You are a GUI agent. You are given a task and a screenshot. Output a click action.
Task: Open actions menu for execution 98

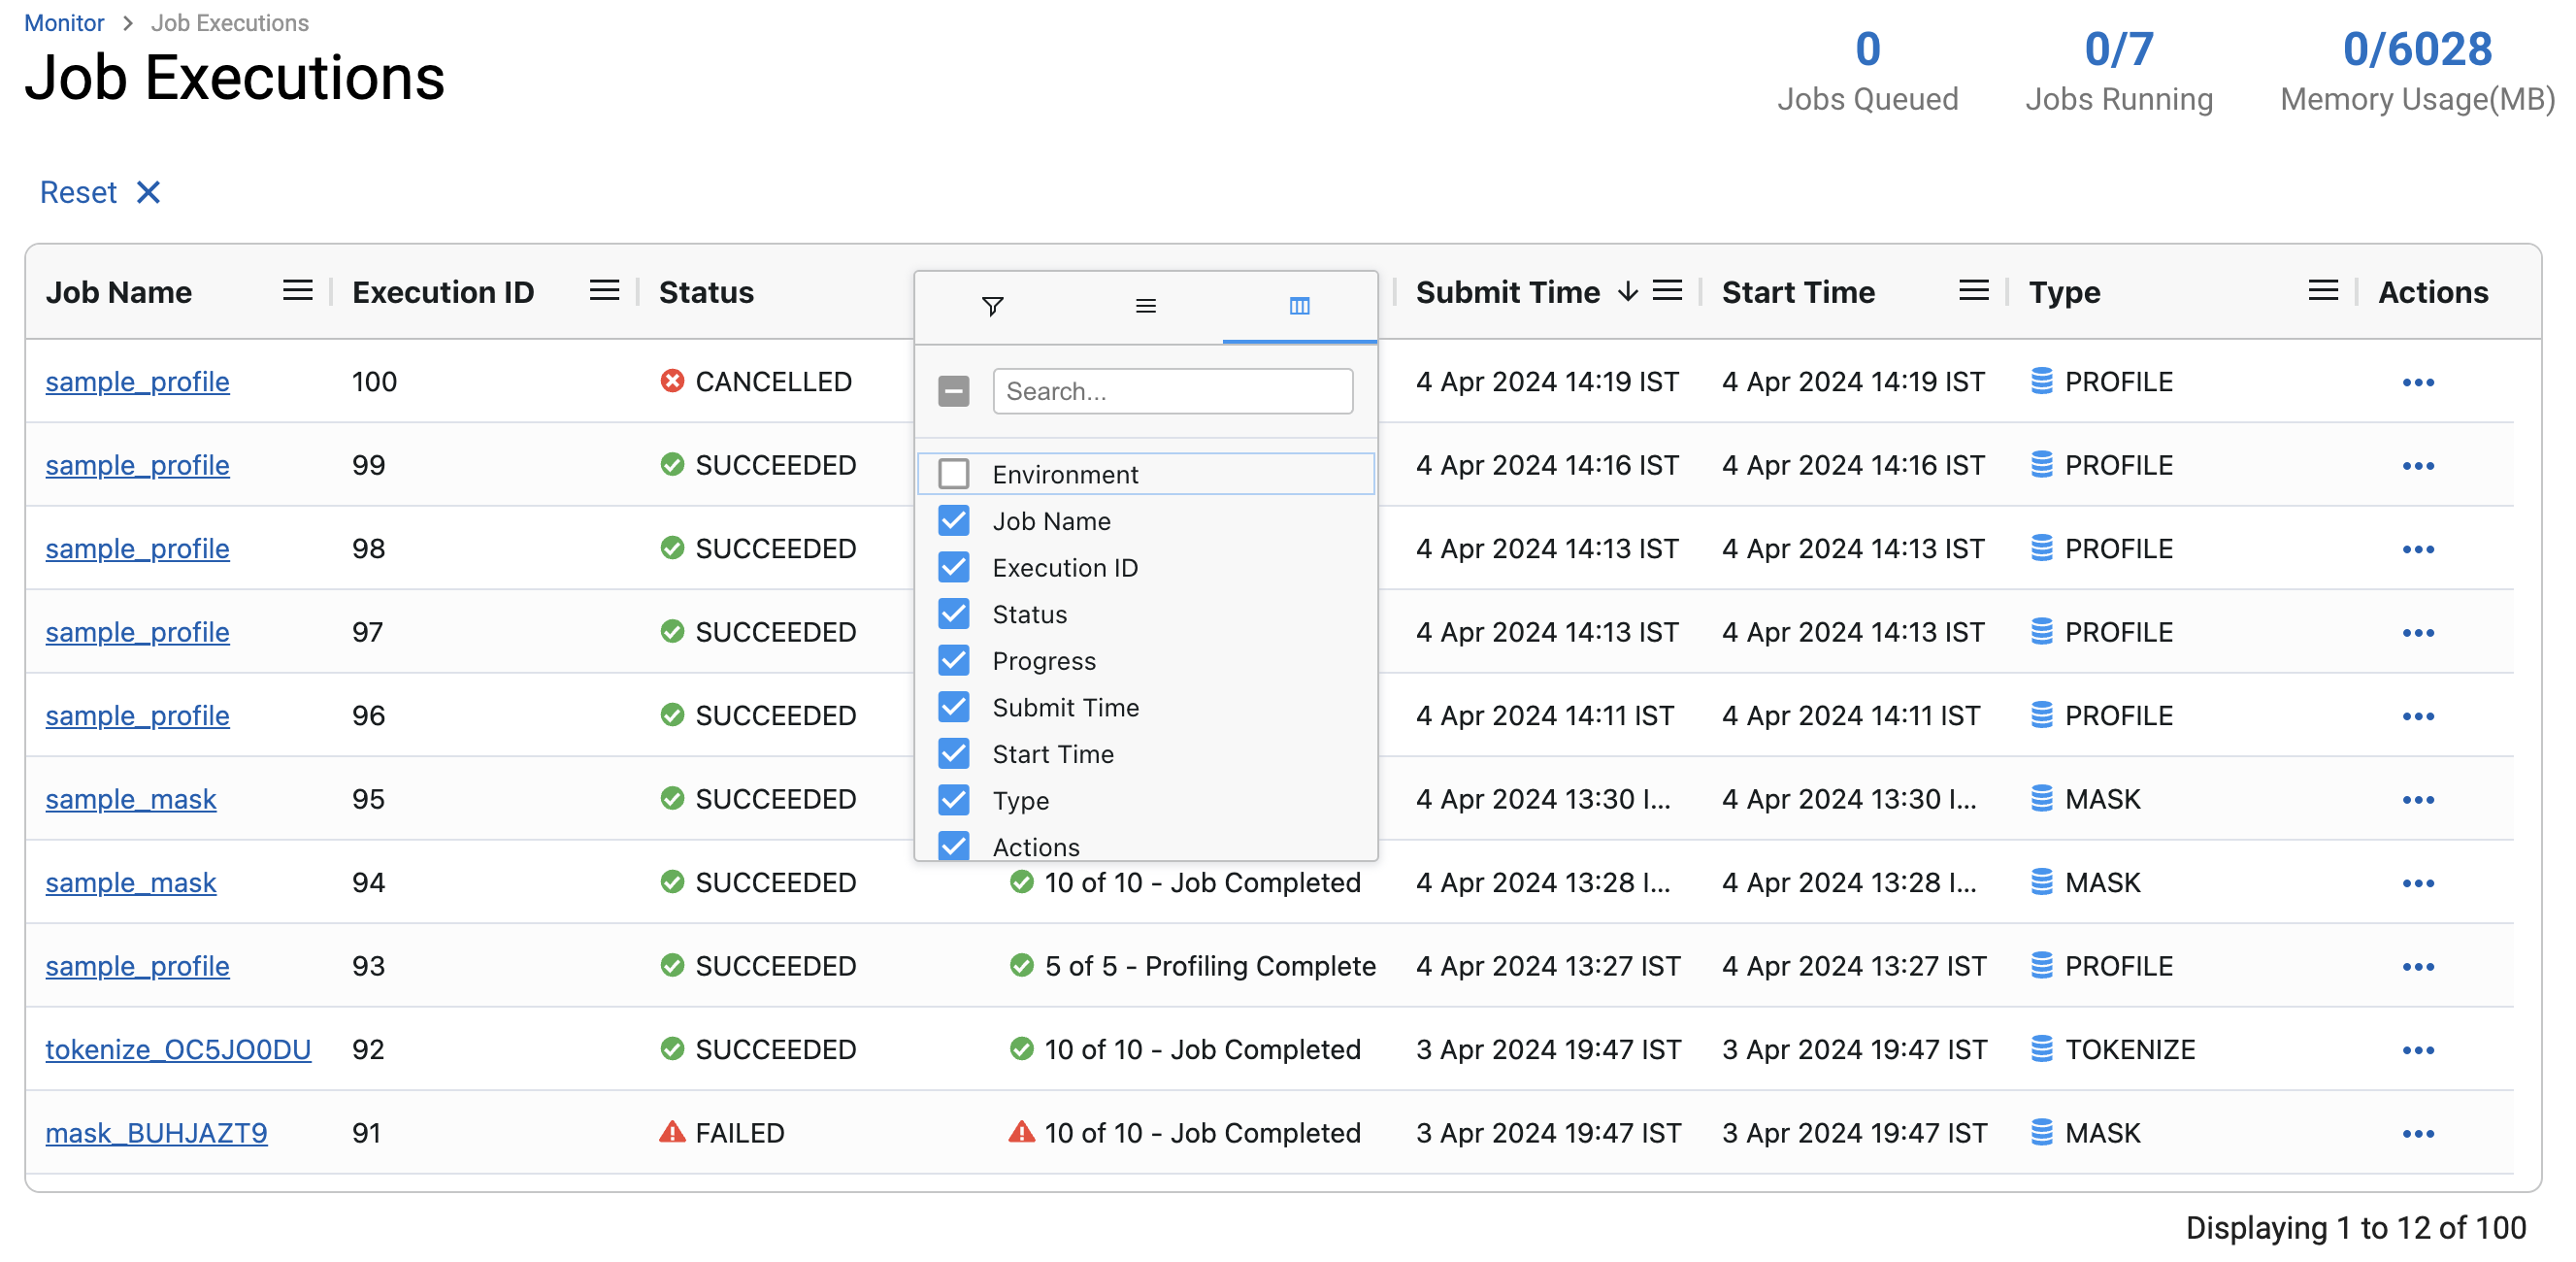tap(2418, 549)
